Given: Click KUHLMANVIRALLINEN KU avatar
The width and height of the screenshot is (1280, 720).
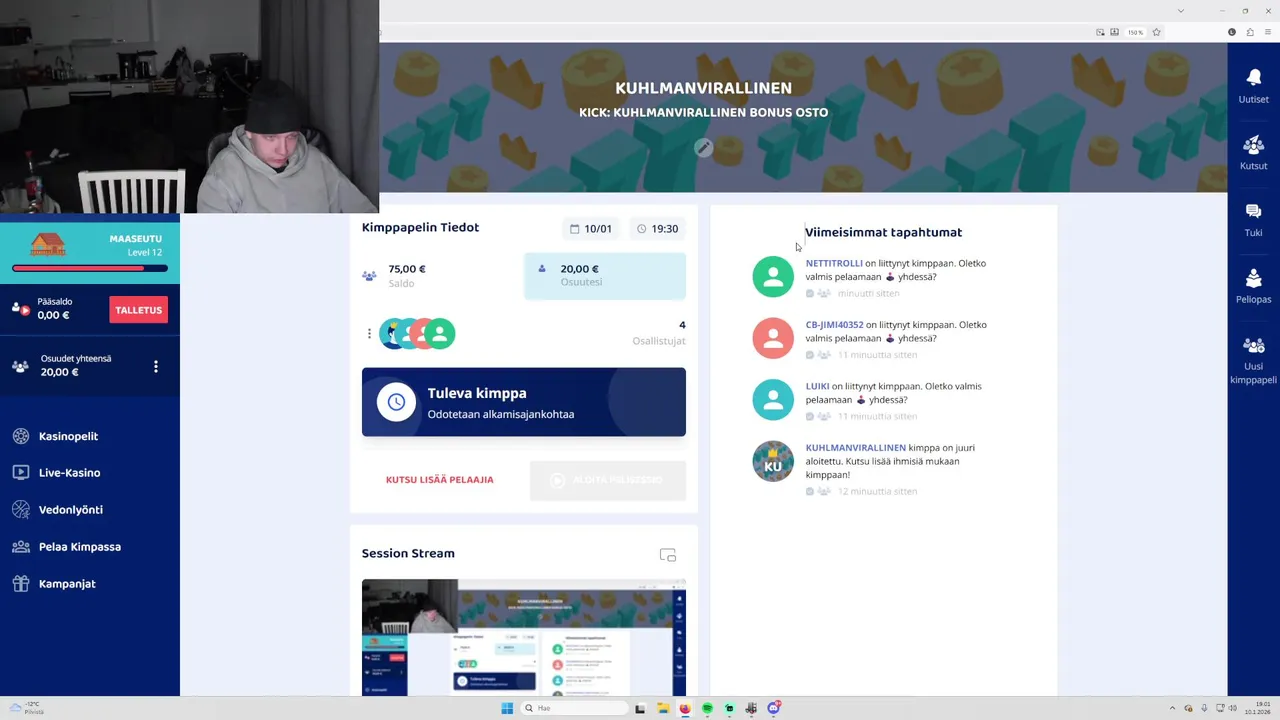Looking at the screenshot, I should click(x=773, y=461).
